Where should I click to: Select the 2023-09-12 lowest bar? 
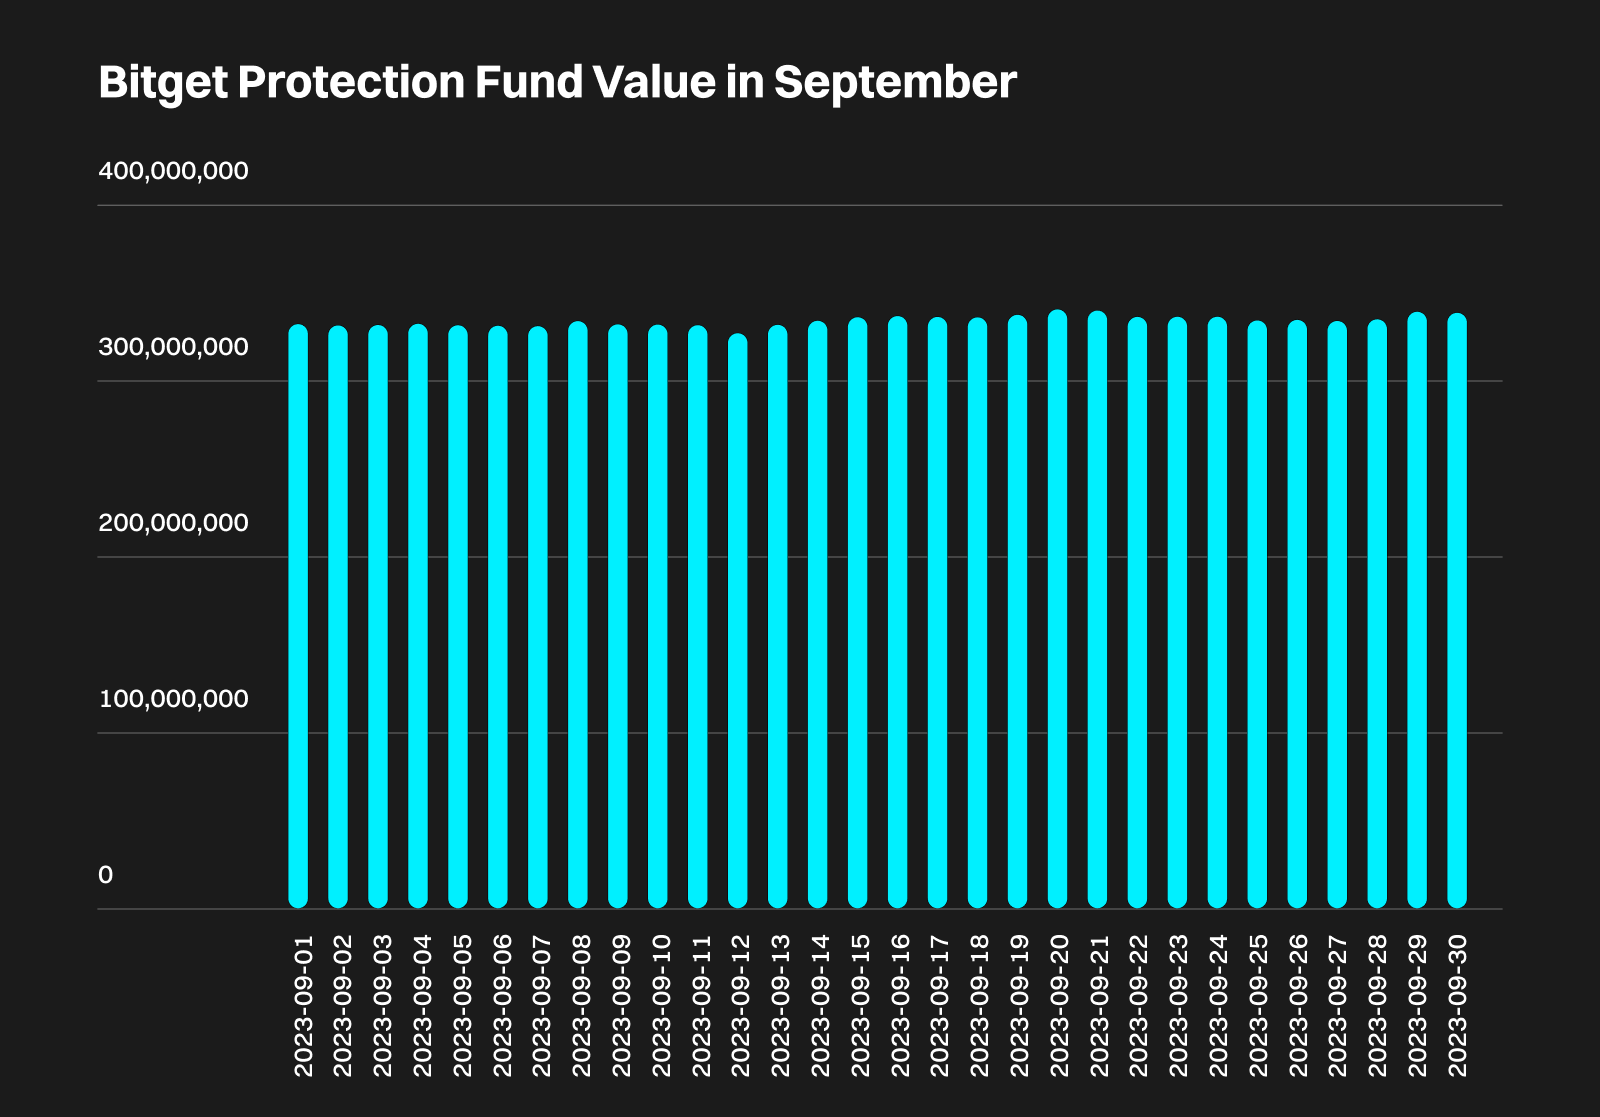click(x=737, y=621)
